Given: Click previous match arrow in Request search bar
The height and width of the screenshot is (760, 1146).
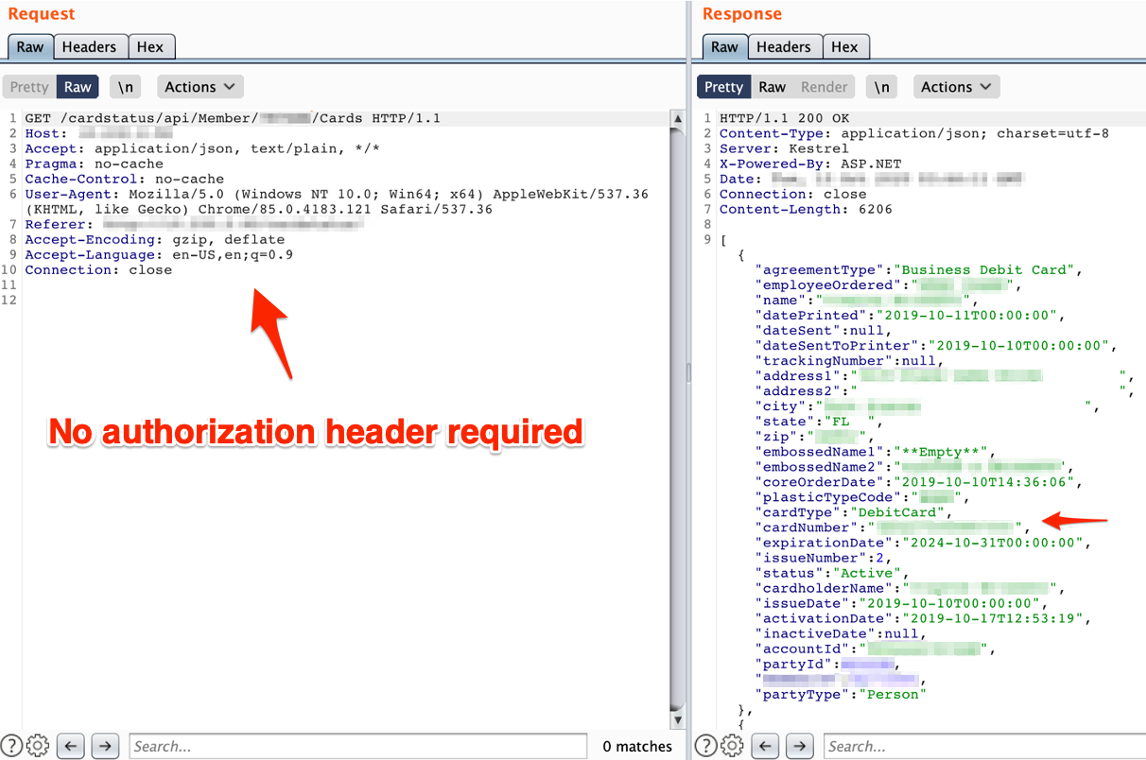Looking at the screenshot, I should pyautogui.click(x=70, y=746).
